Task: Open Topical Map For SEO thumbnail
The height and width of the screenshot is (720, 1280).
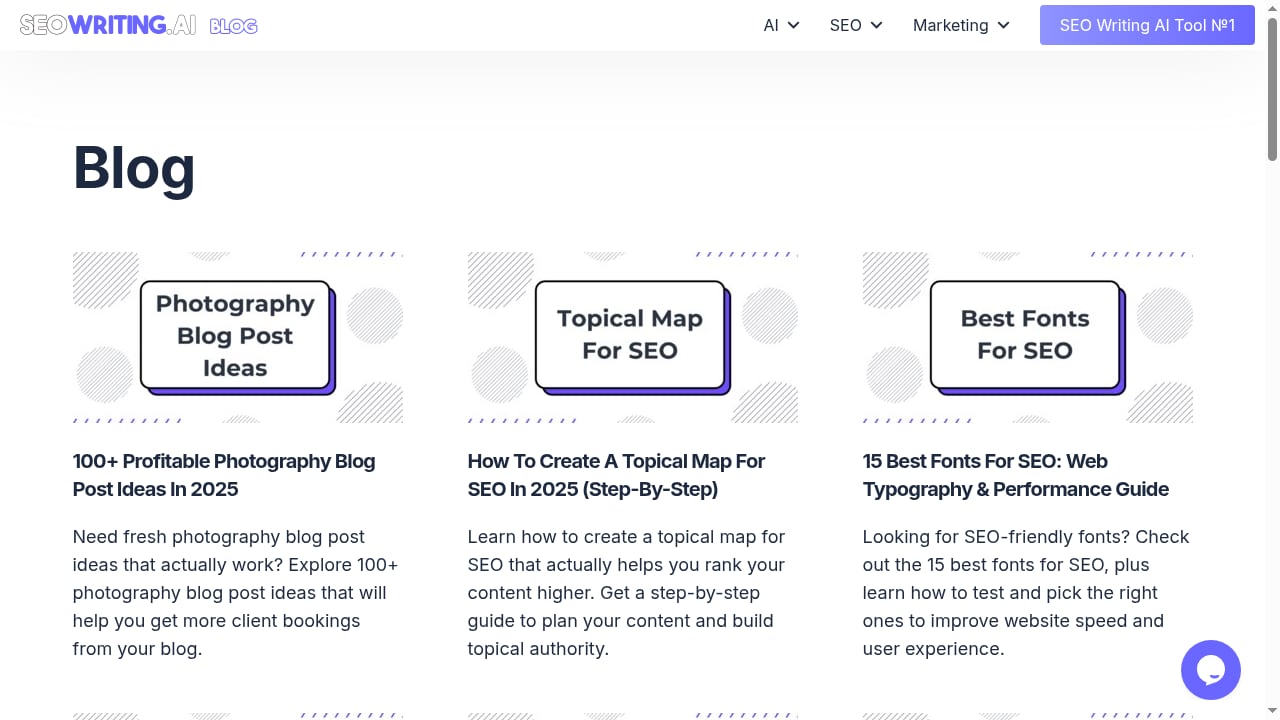Action: pyautogui.click(x=633, y=337)
